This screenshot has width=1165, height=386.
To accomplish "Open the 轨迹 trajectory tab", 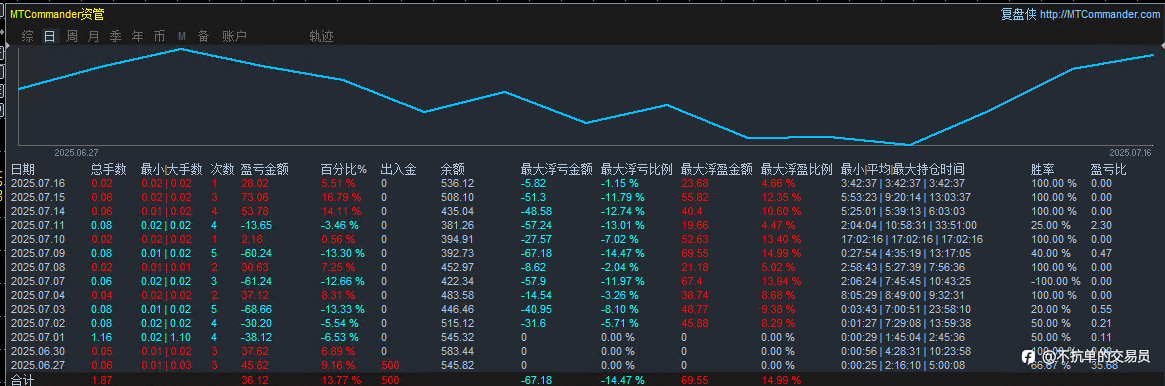I will 321,36.
